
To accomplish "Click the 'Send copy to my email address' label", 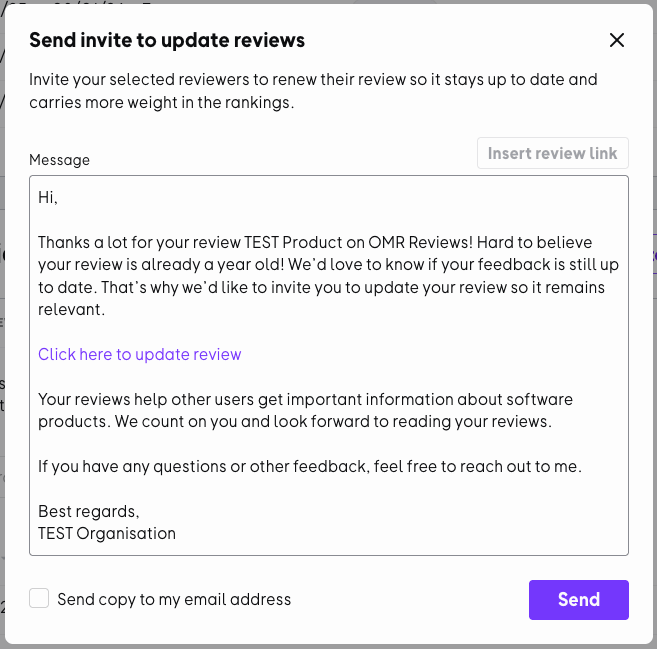I will [174, 600].
